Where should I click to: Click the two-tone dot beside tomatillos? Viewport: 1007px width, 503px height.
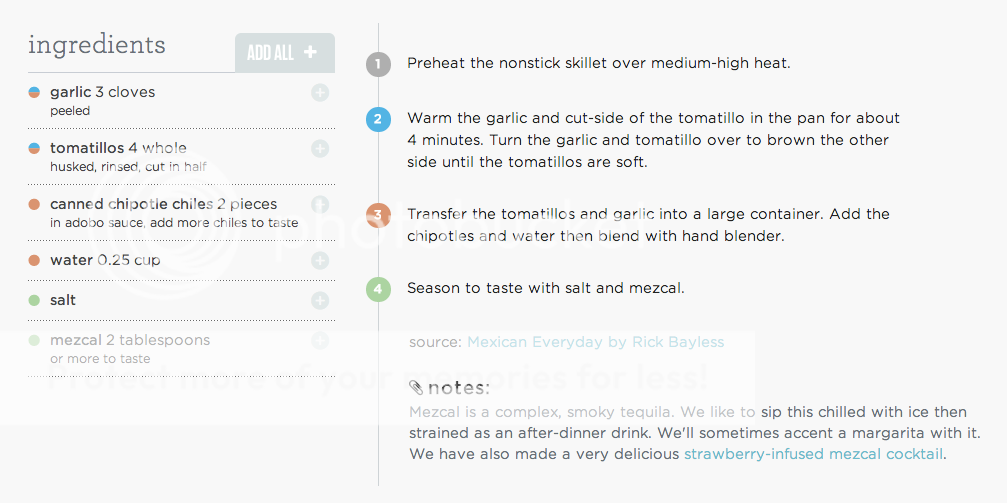point(34,148)
